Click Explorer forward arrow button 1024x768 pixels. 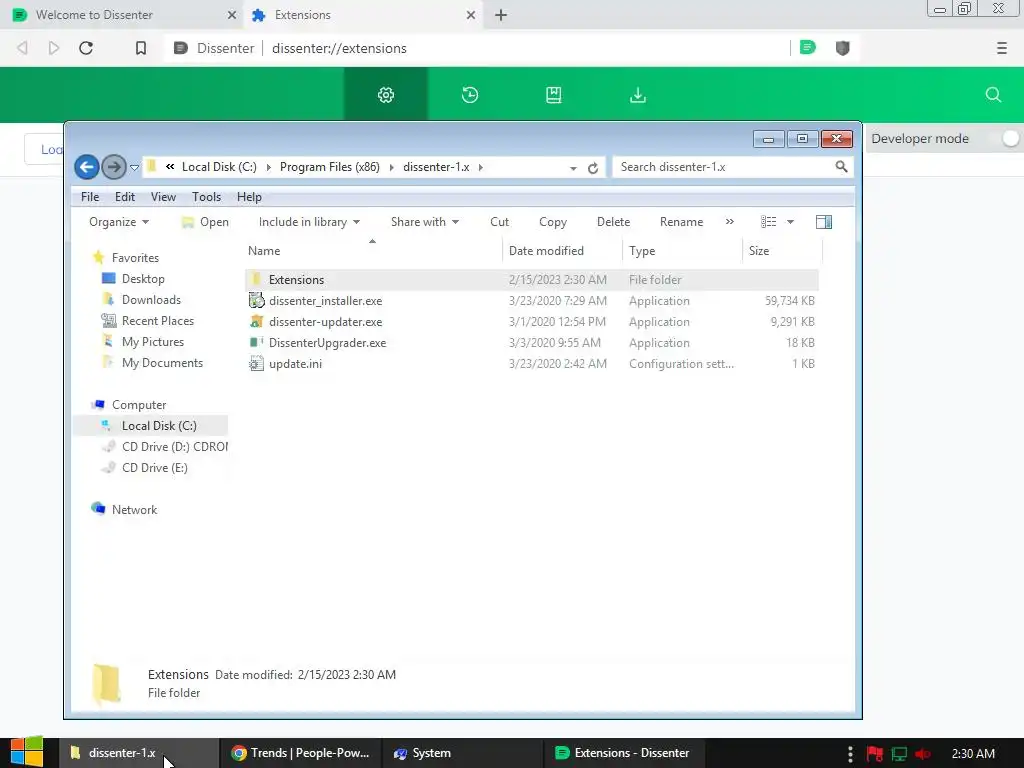tap(114, 167)
